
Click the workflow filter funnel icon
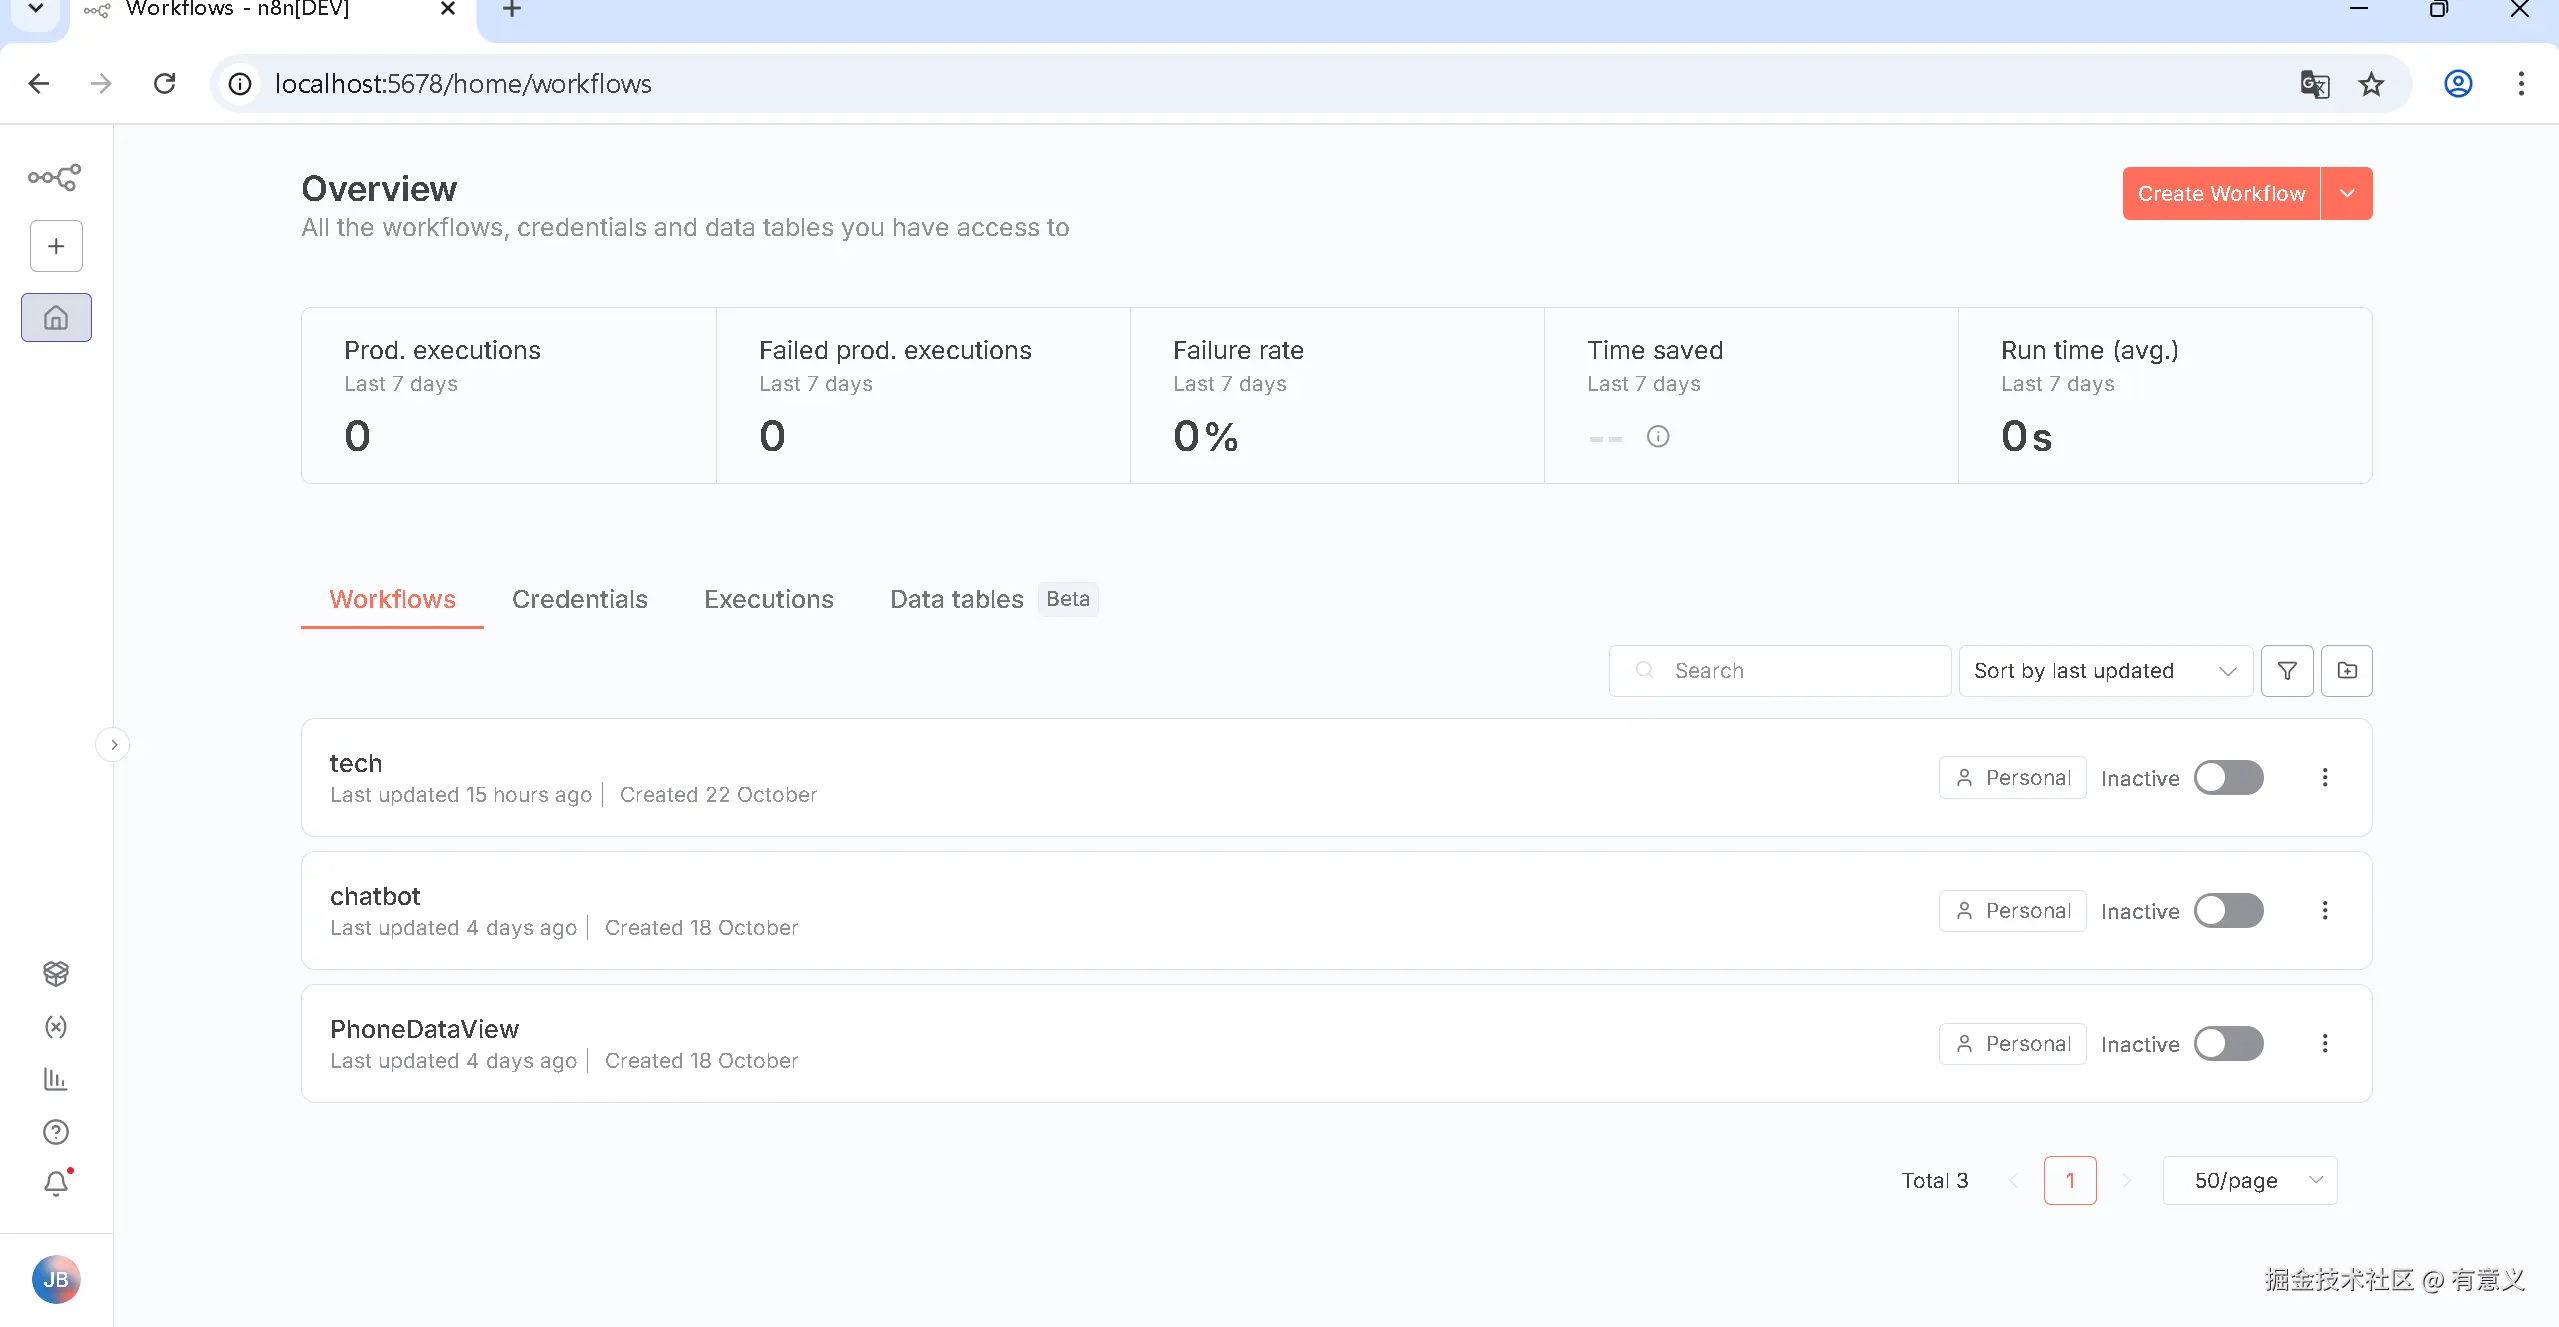click(2287, 671)
